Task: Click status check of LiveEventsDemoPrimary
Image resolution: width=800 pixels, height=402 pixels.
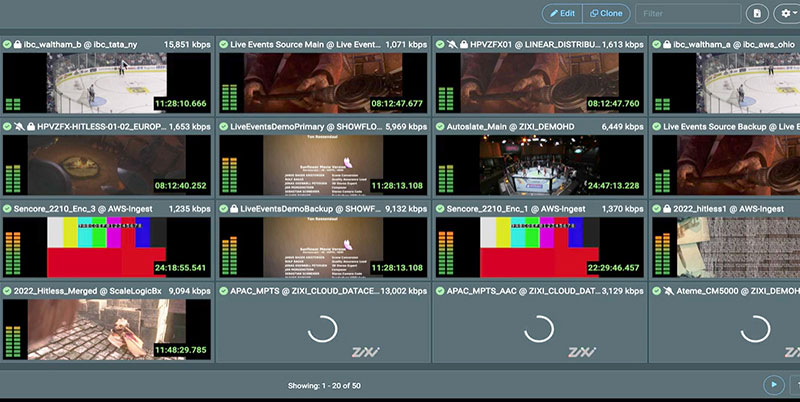Action: (x=223, y=127)
